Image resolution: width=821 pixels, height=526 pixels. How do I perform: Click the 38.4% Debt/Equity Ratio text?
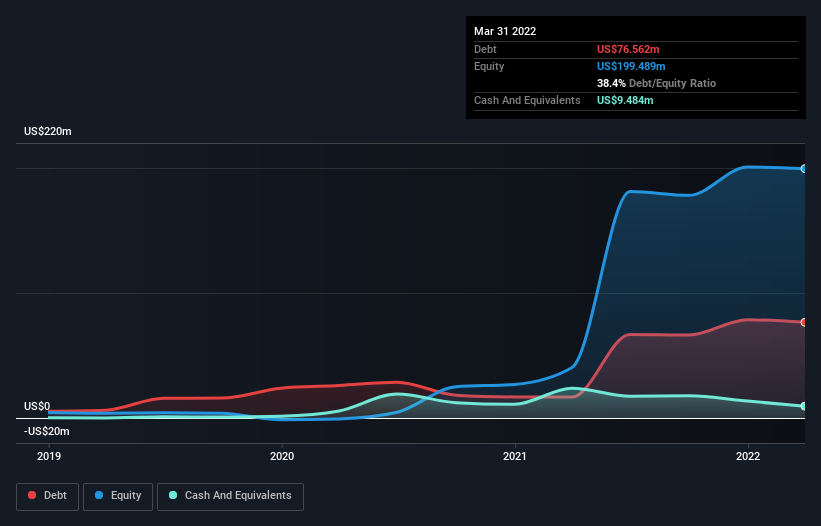click(657, 83)
